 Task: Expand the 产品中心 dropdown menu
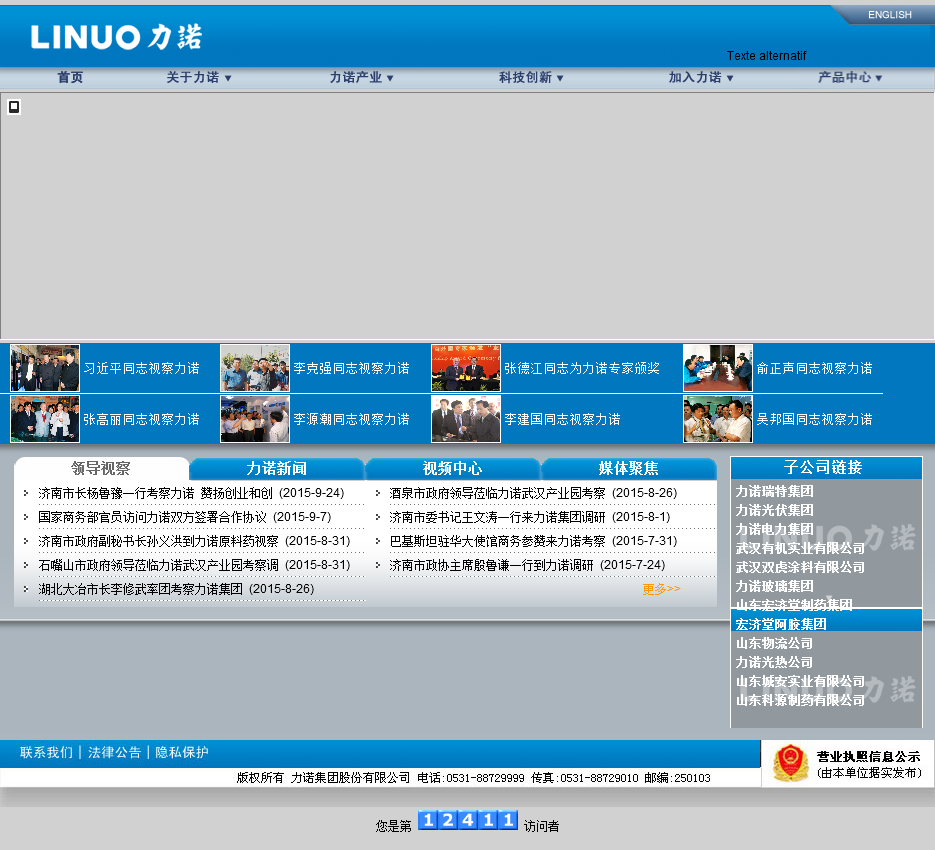[850, 77]
